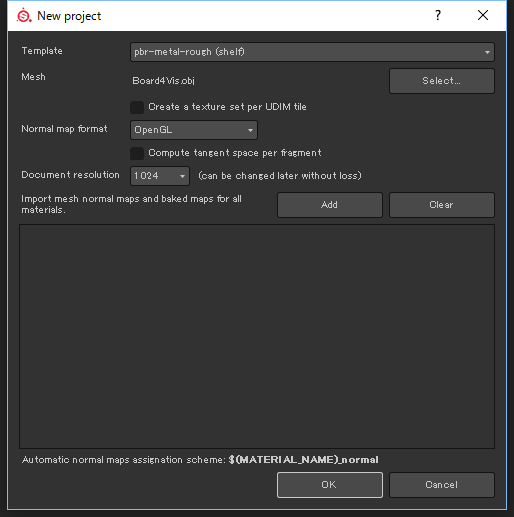Click the Board4Vis.obj mesh filename text

tap(163, 81)
